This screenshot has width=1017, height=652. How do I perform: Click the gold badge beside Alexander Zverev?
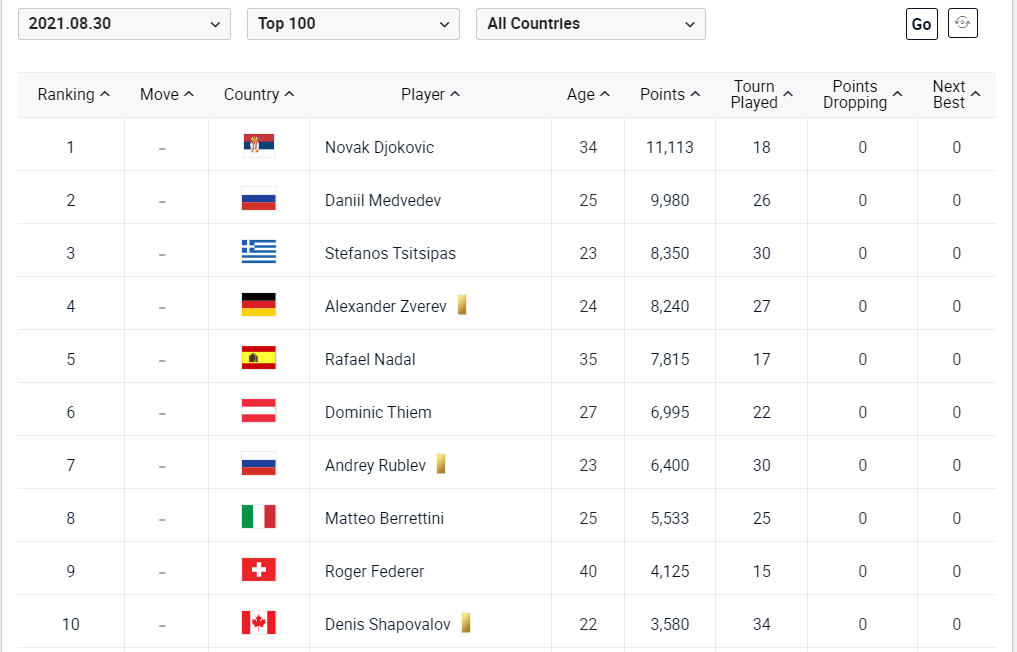point(462,305)
